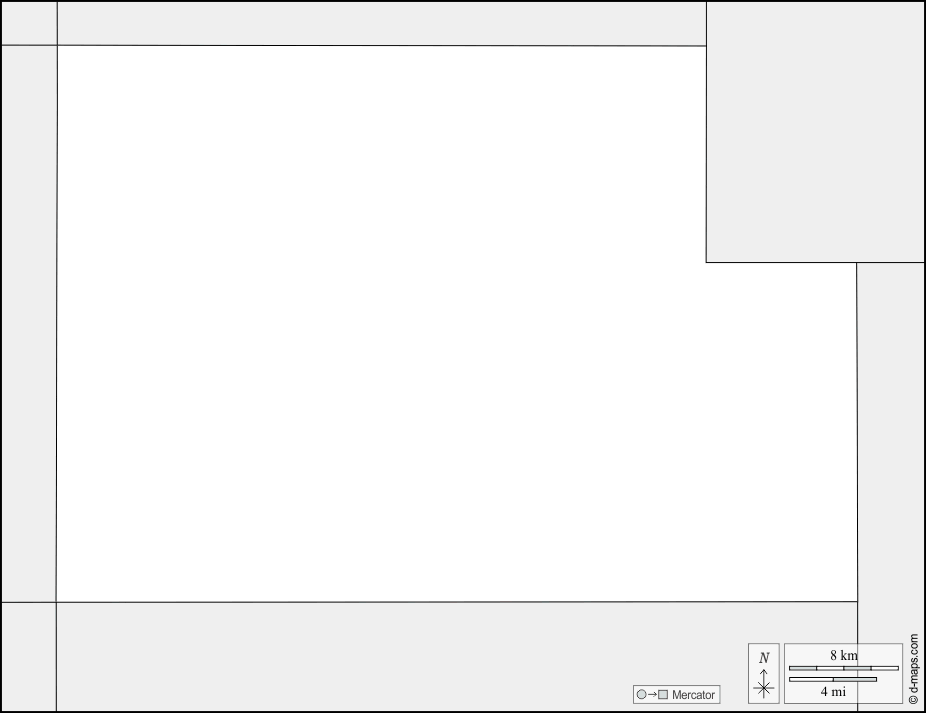The image size is (926, 713).
Task: Click the kilometer scale bar
Action: 844,668
